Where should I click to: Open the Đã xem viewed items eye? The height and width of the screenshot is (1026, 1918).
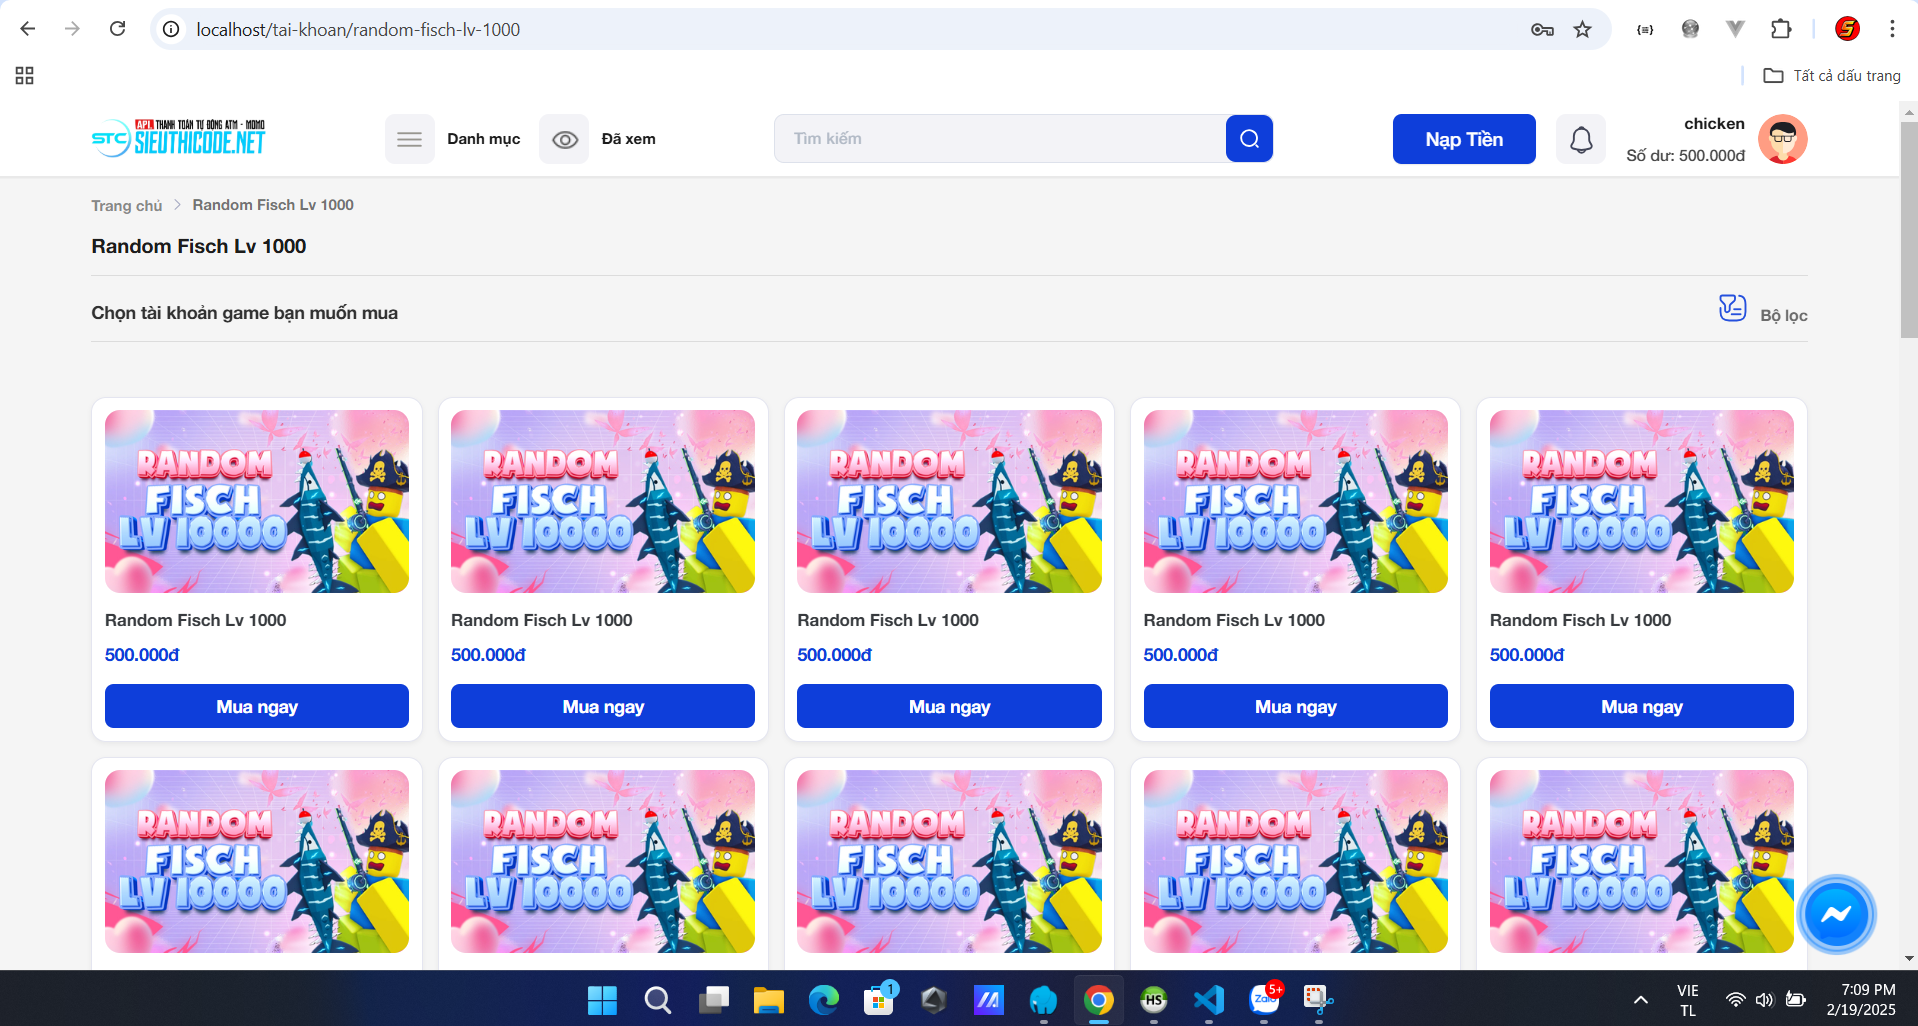pyautogui.click(x=565, y=139)
